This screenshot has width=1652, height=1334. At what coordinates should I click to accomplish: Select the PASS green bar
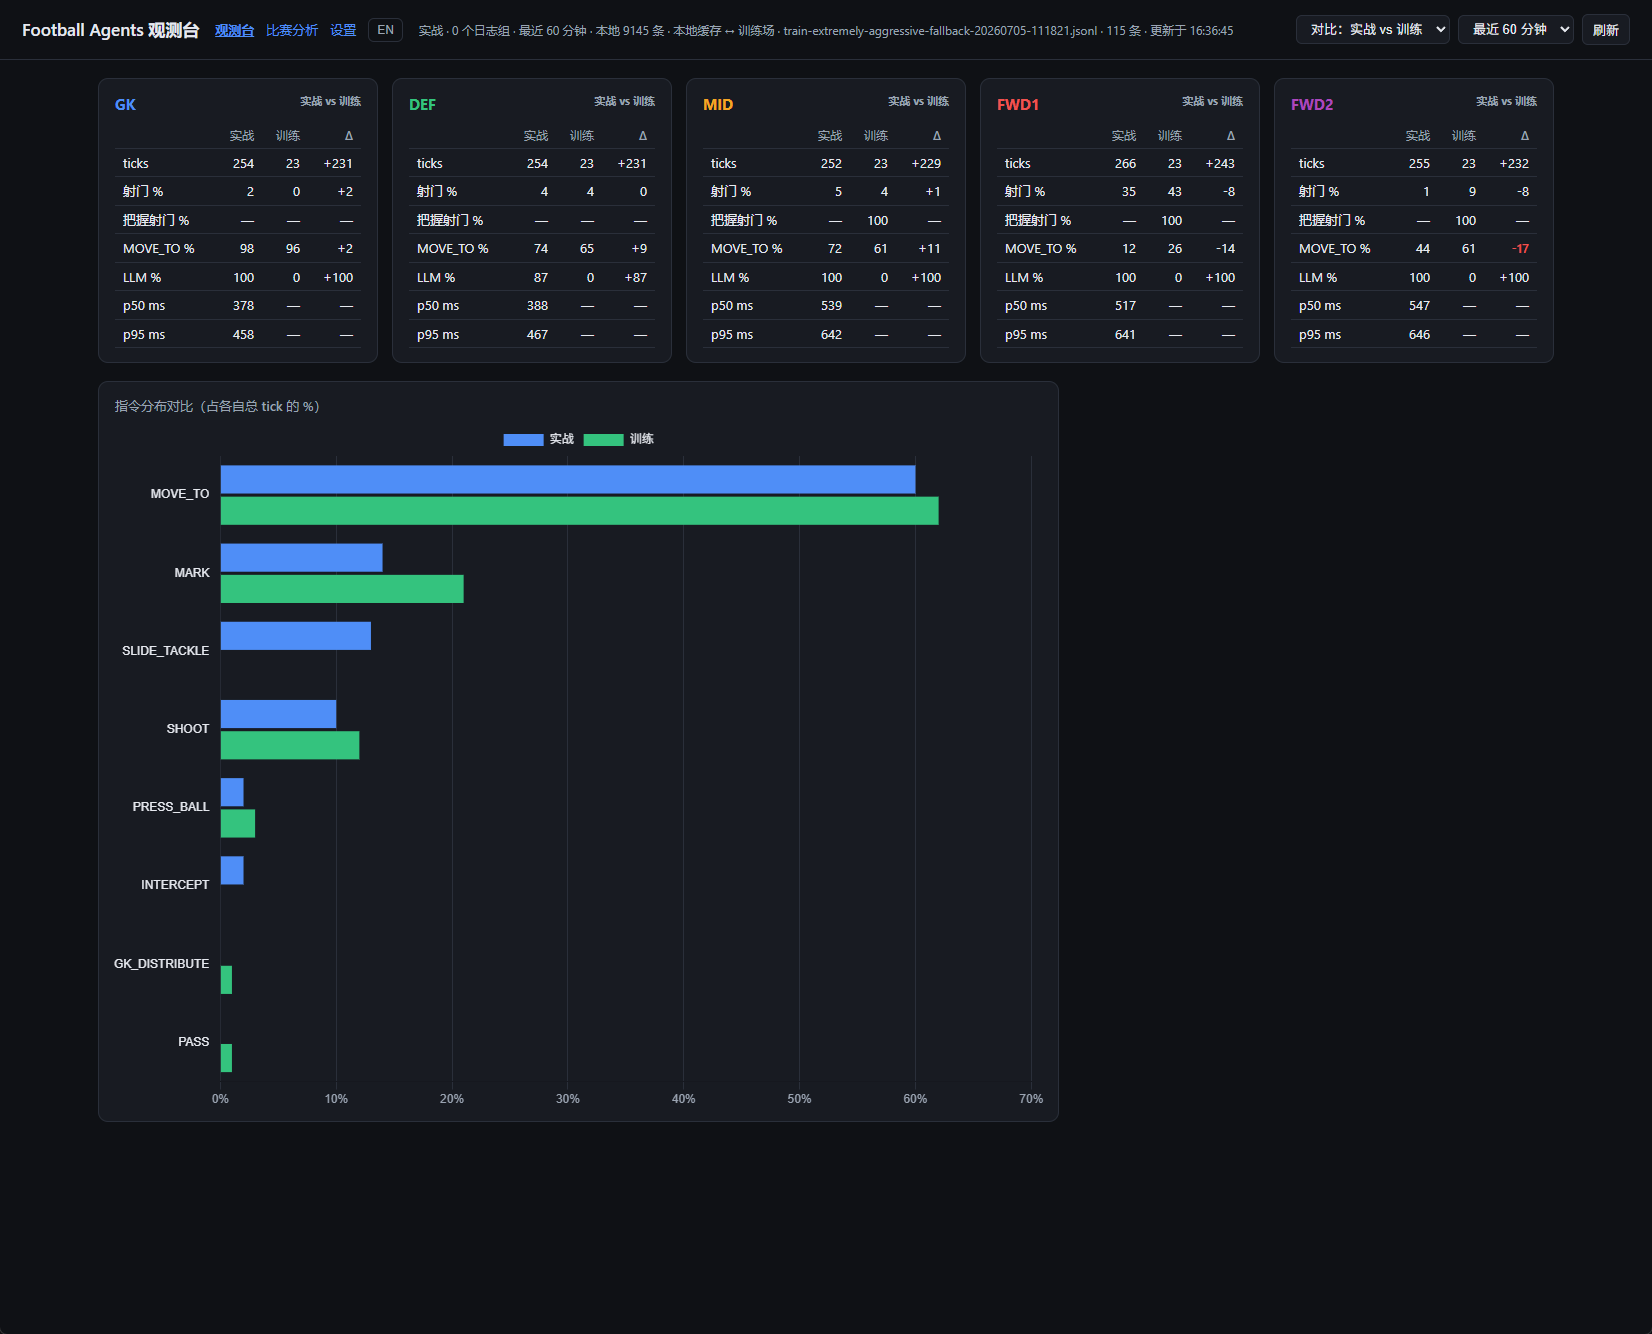(226, 1058)
